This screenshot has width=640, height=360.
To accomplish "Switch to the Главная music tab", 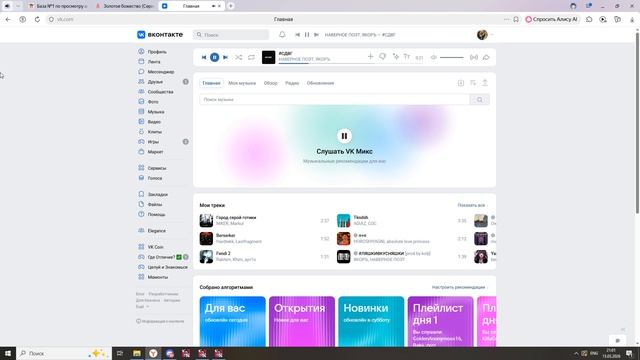I will click(211, 83).
